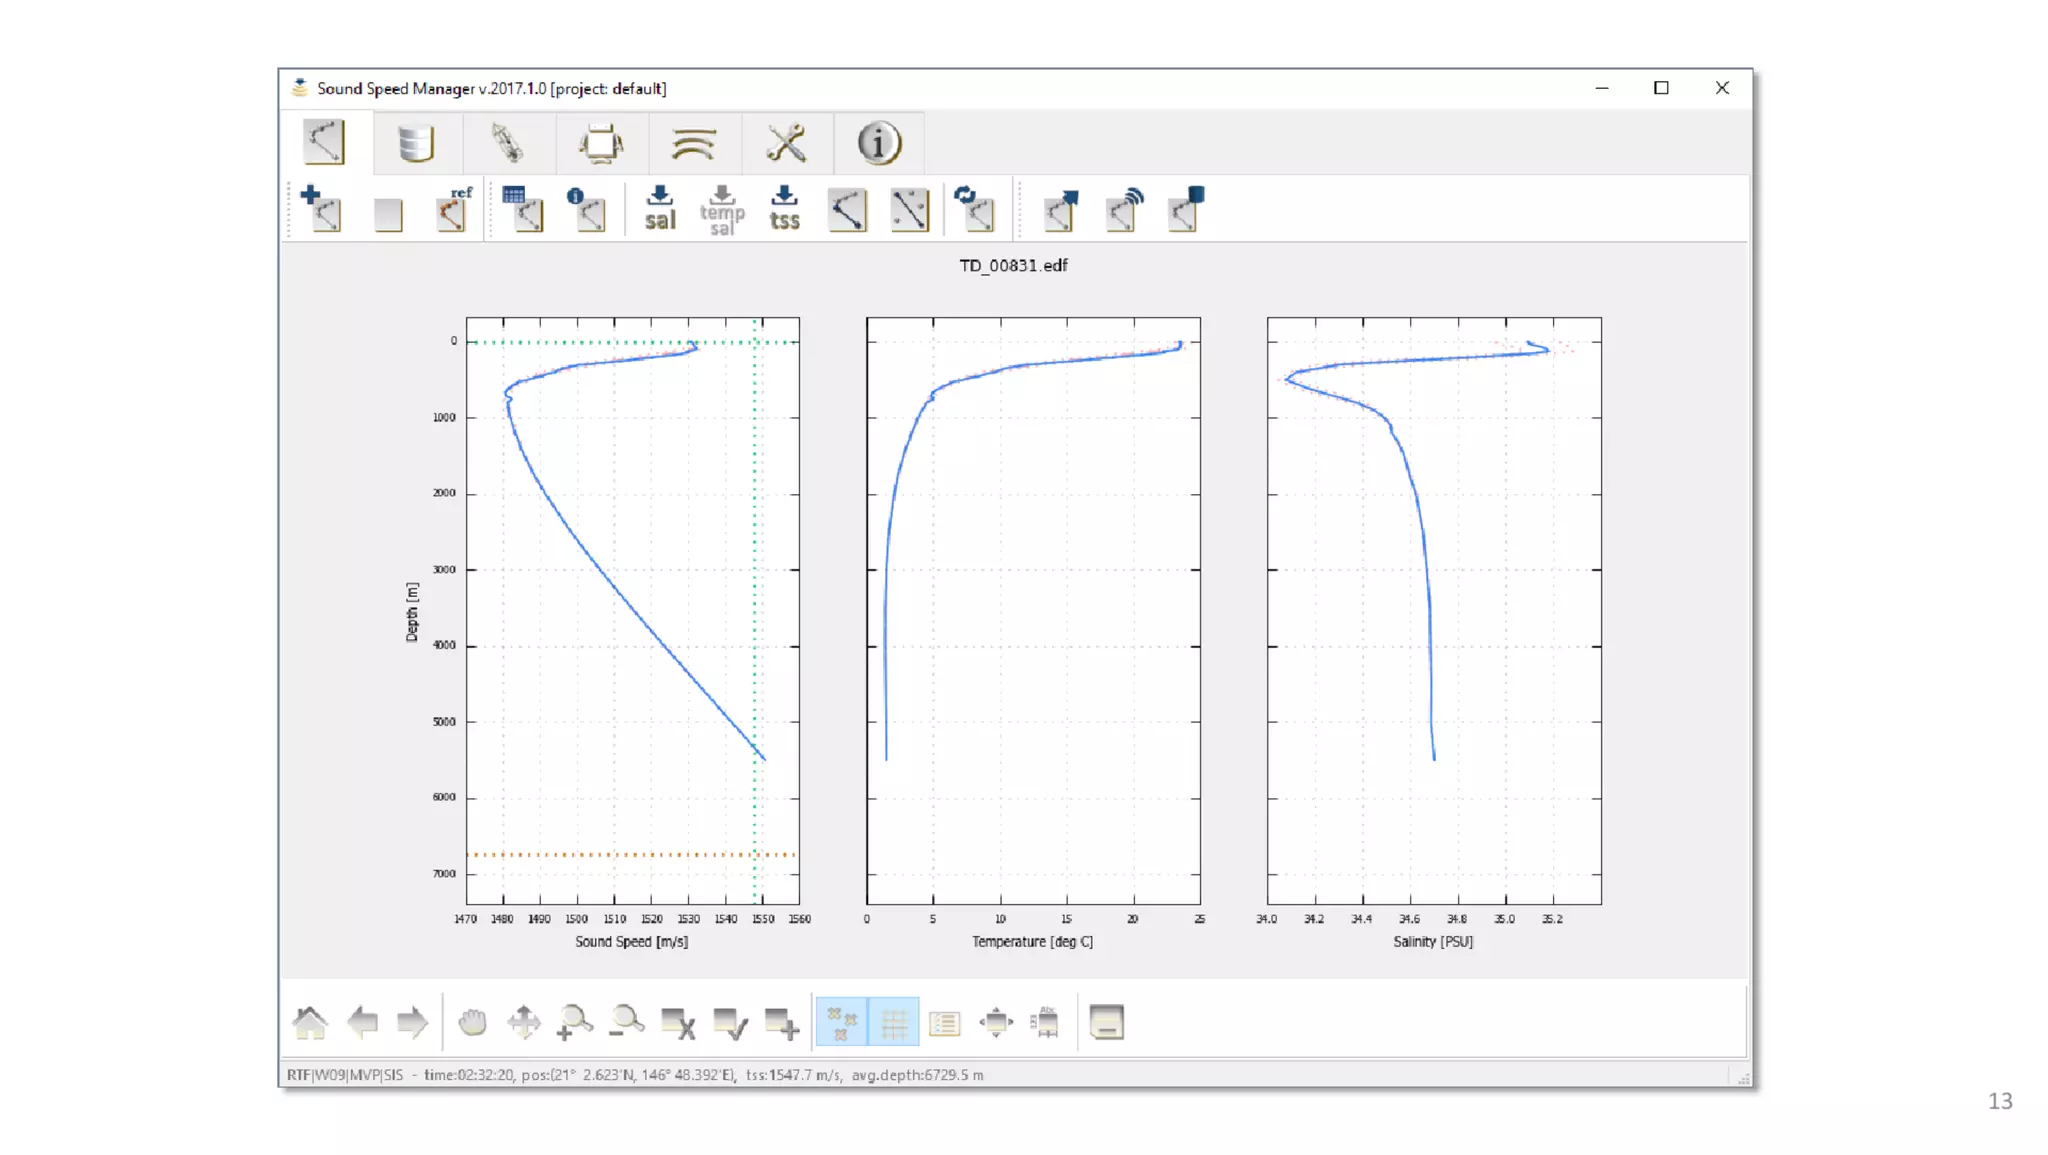Toggle the plot legend button
The image size is (2048, 1155).
[945, 1022]
